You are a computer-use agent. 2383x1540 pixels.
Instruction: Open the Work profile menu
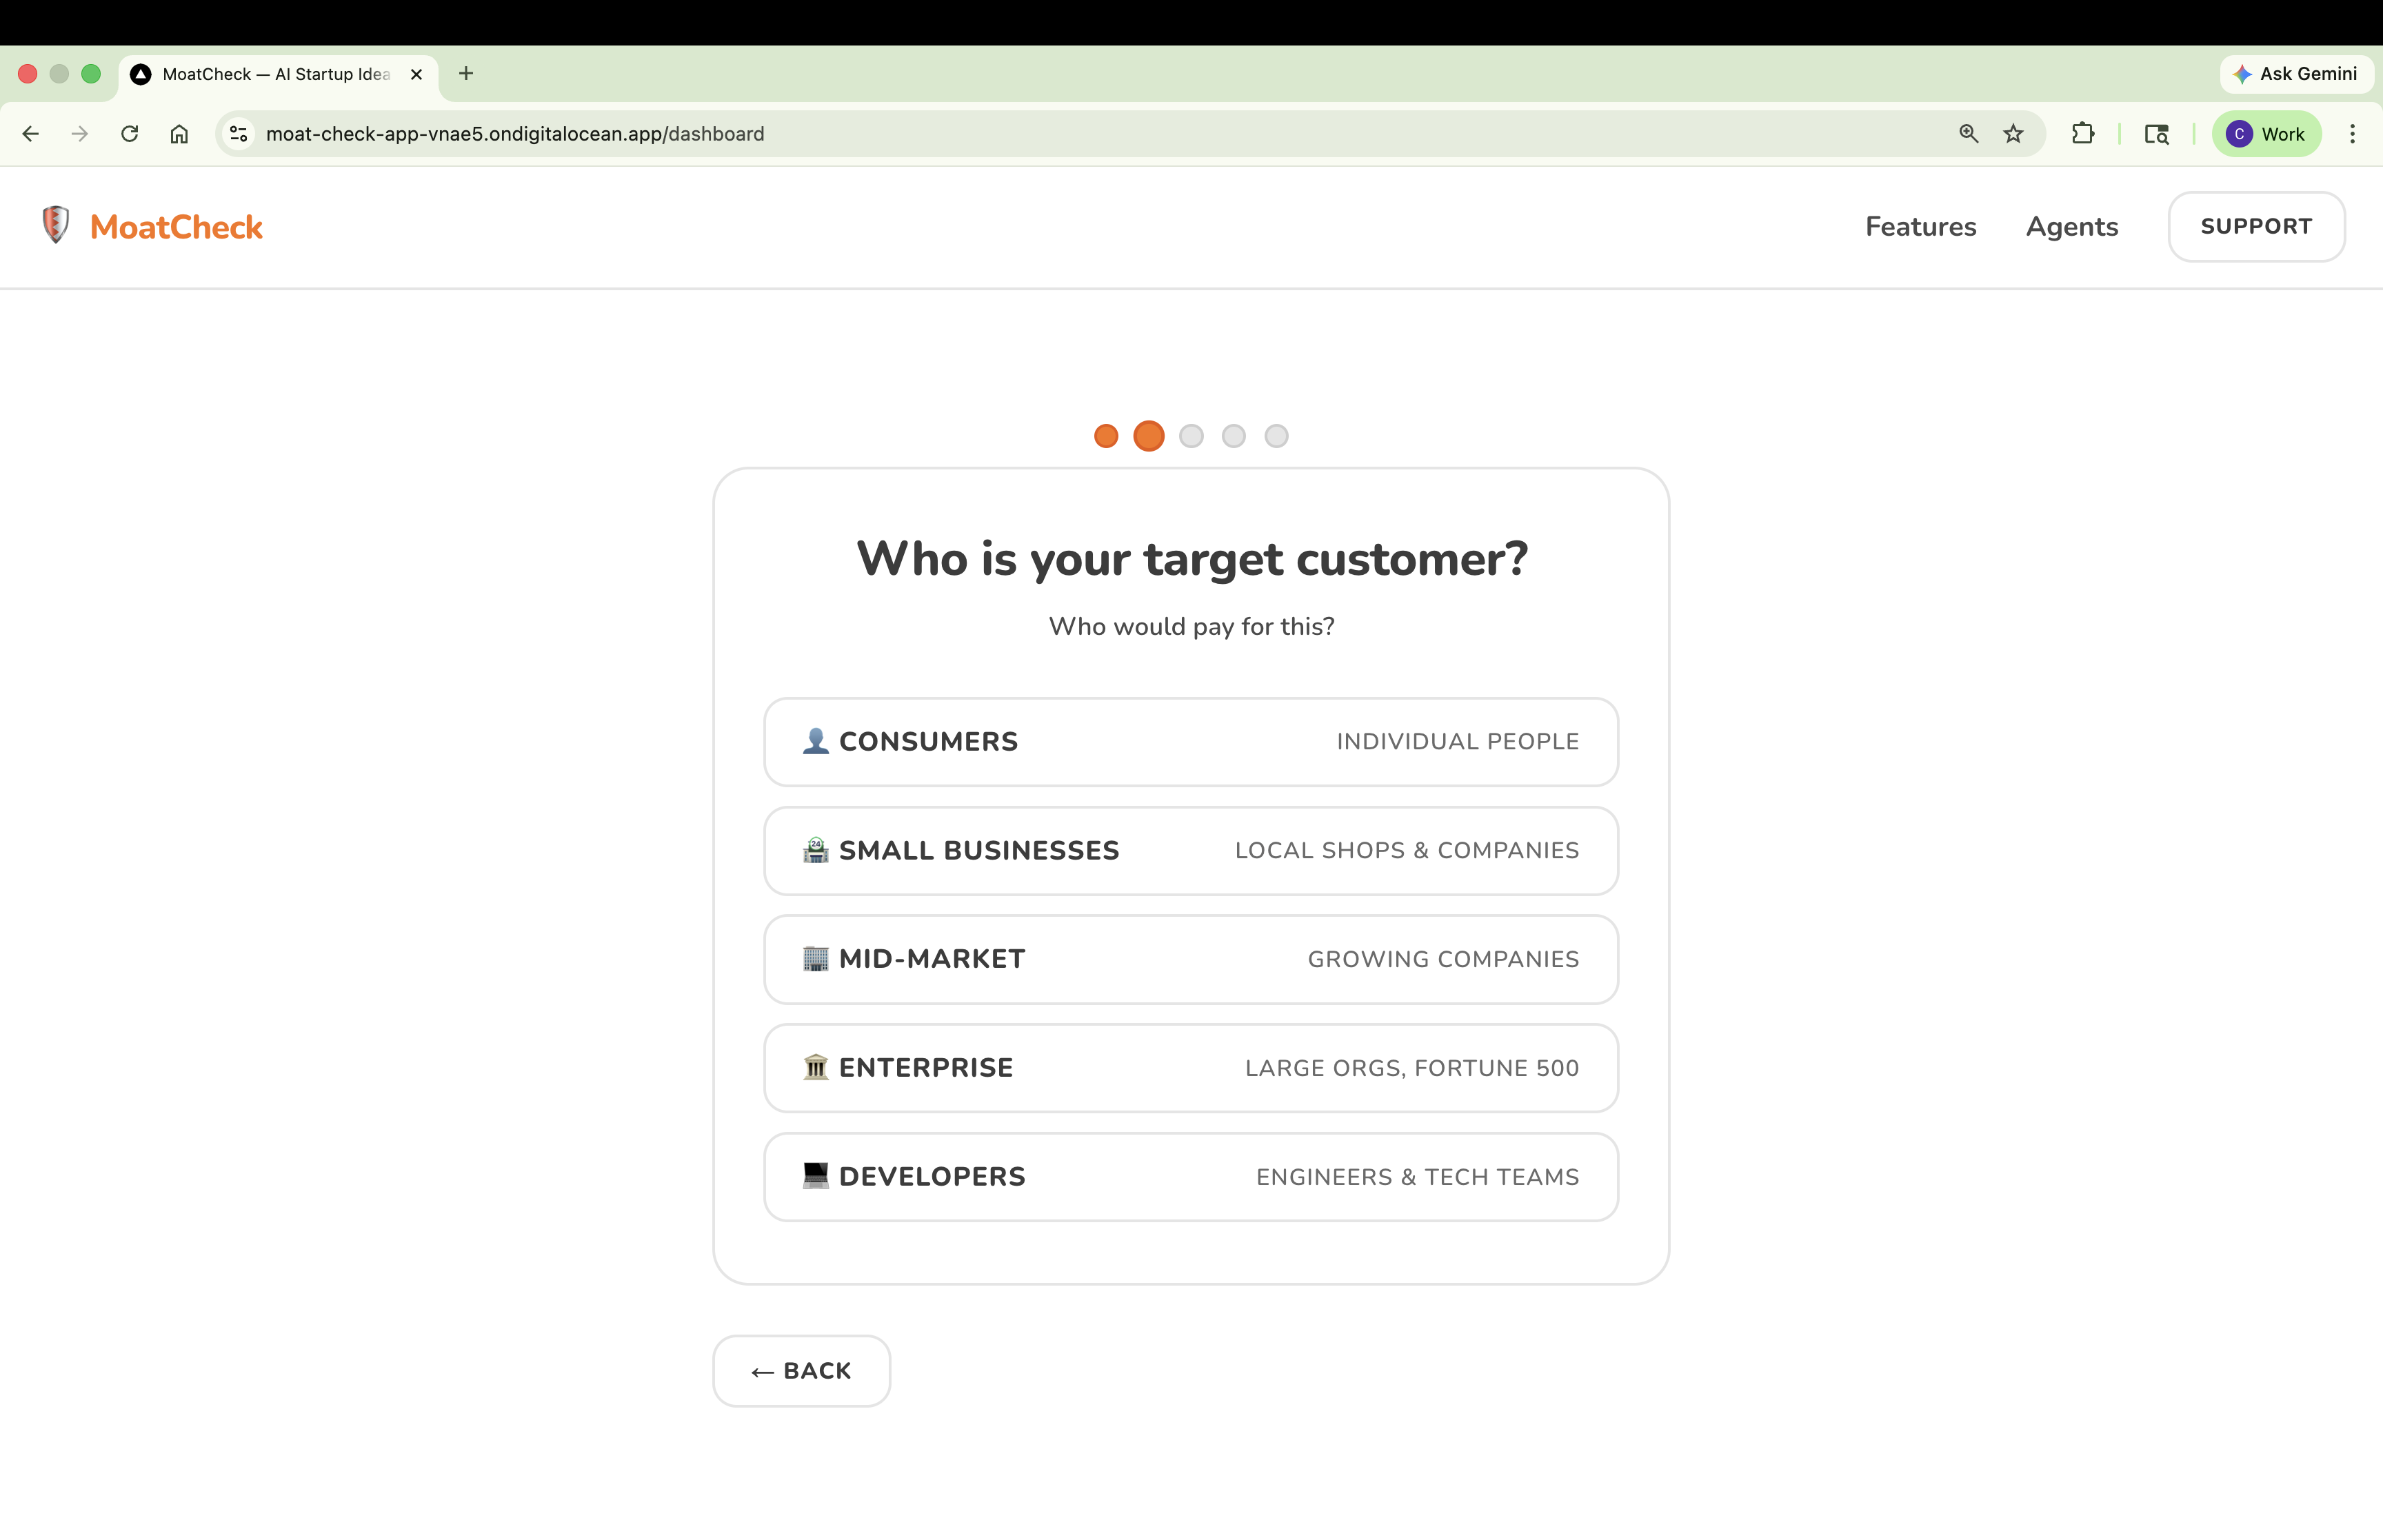pos(2266,134)
